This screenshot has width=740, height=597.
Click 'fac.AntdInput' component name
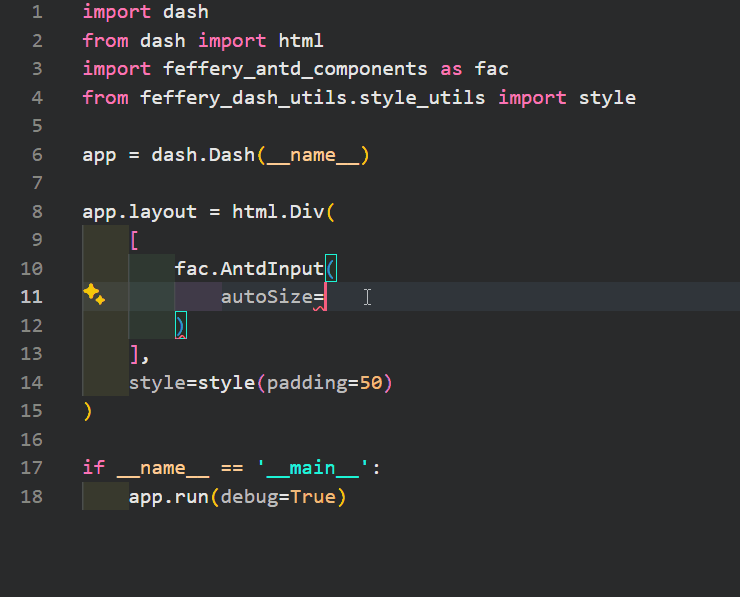(x=249, y=269)
